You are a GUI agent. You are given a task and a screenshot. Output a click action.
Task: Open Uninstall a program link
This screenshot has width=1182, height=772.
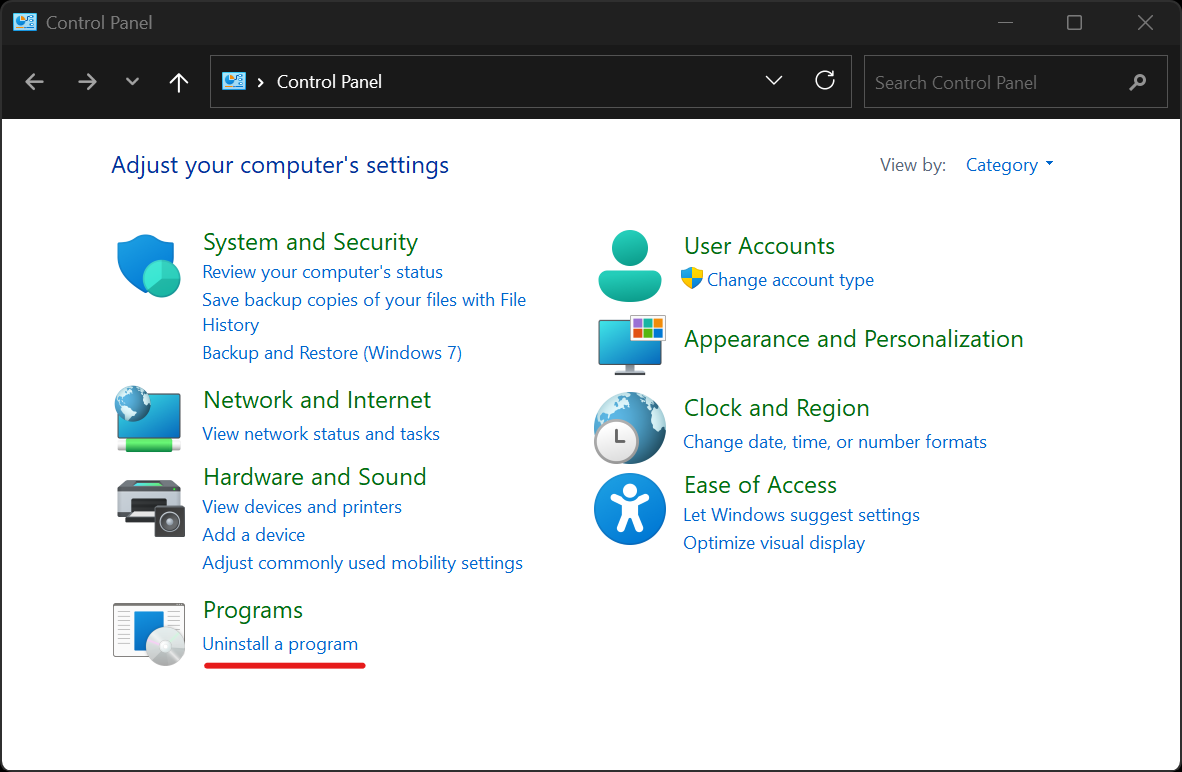click(x=280, y=644)
